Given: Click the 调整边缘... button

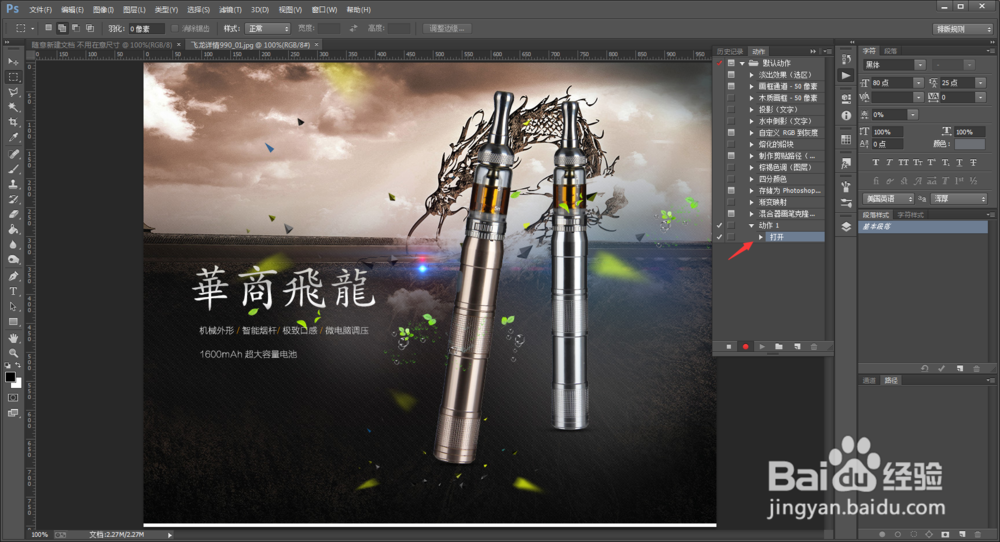Looking at the screenshot, I should [x=447, y=29].
